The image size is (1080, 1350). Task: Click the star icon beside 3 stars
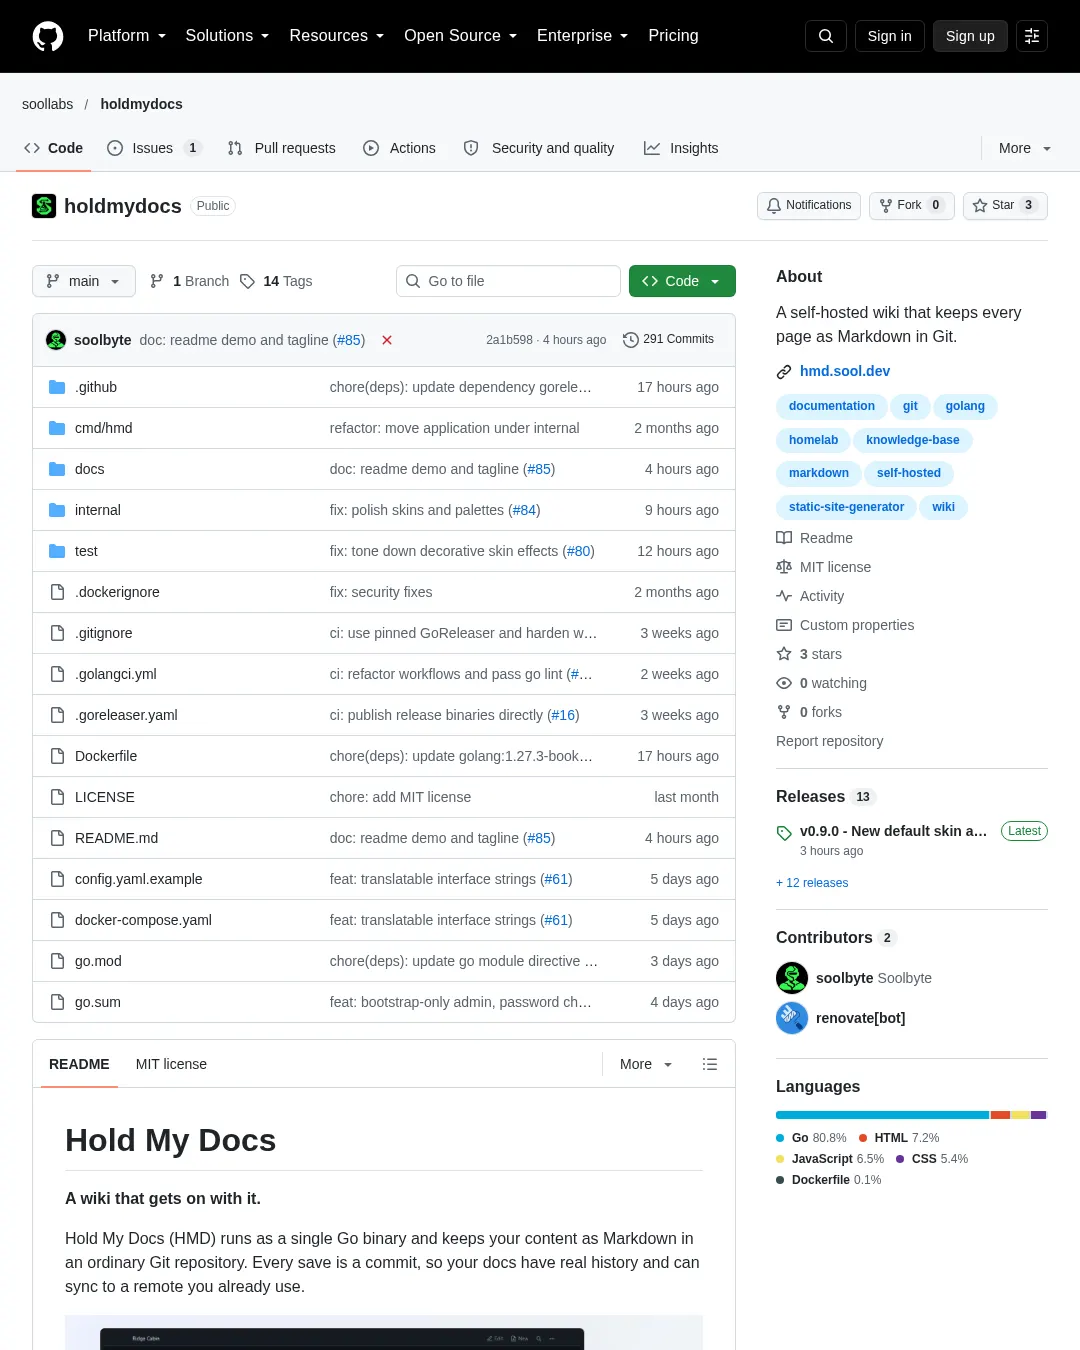784,654
